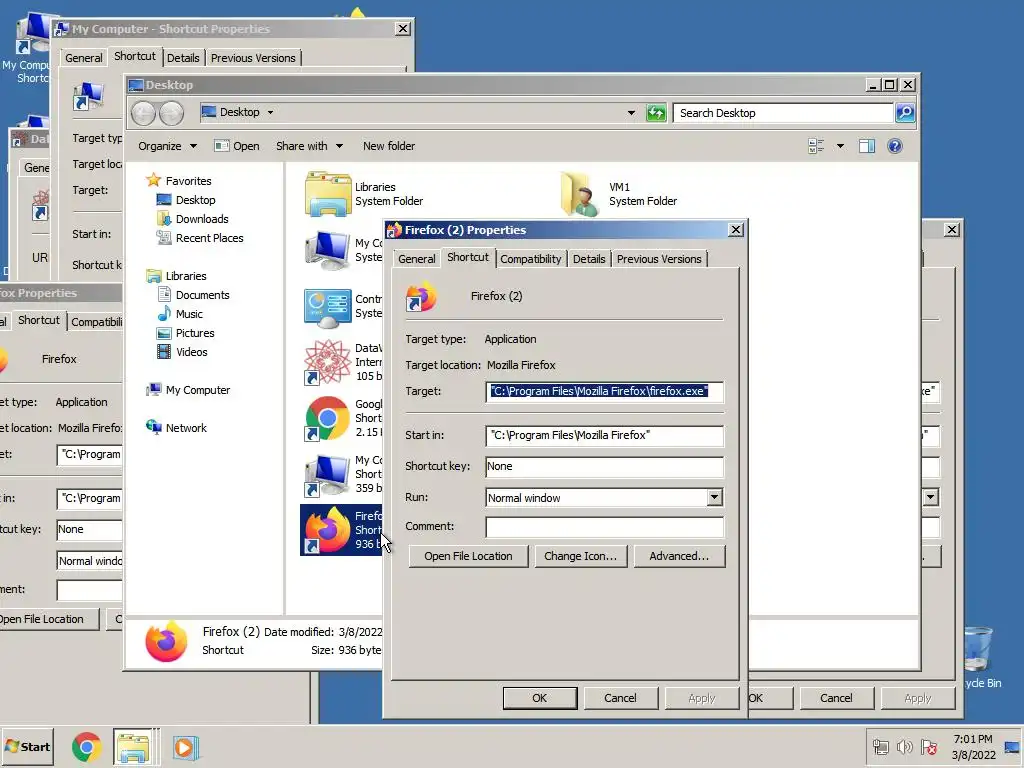Select the VM1 user folder icon
This screenshot has height=768, width=1024.
coord(580,194)
